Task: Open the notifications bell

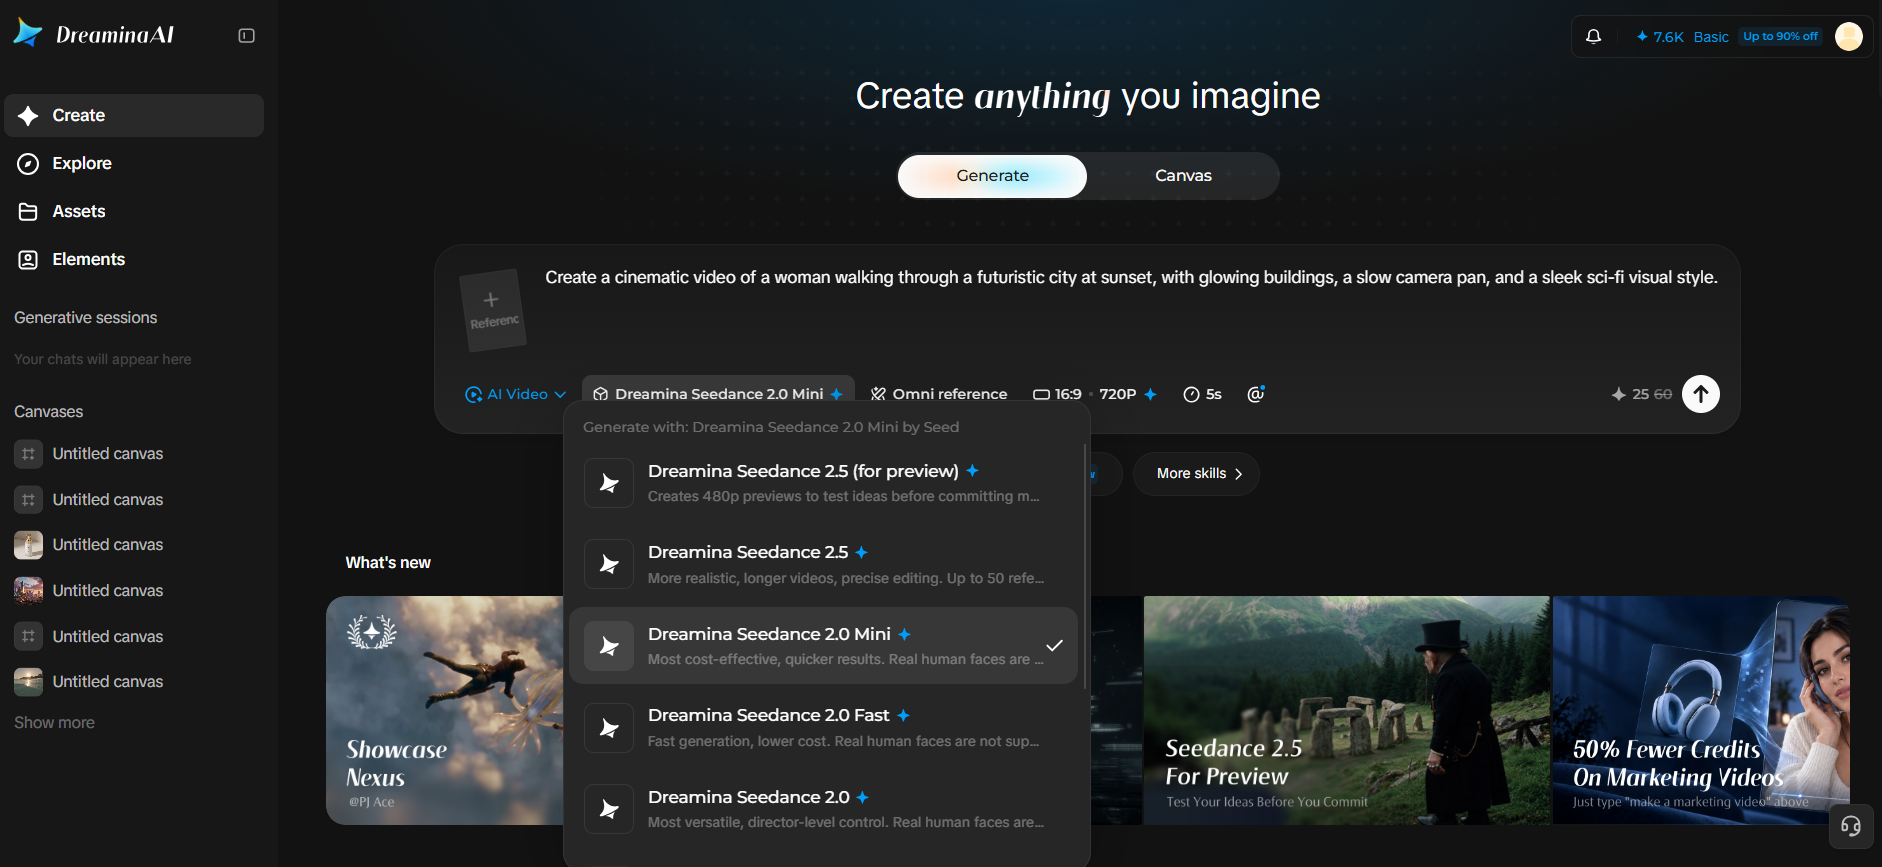Action: coord(1593,37)
